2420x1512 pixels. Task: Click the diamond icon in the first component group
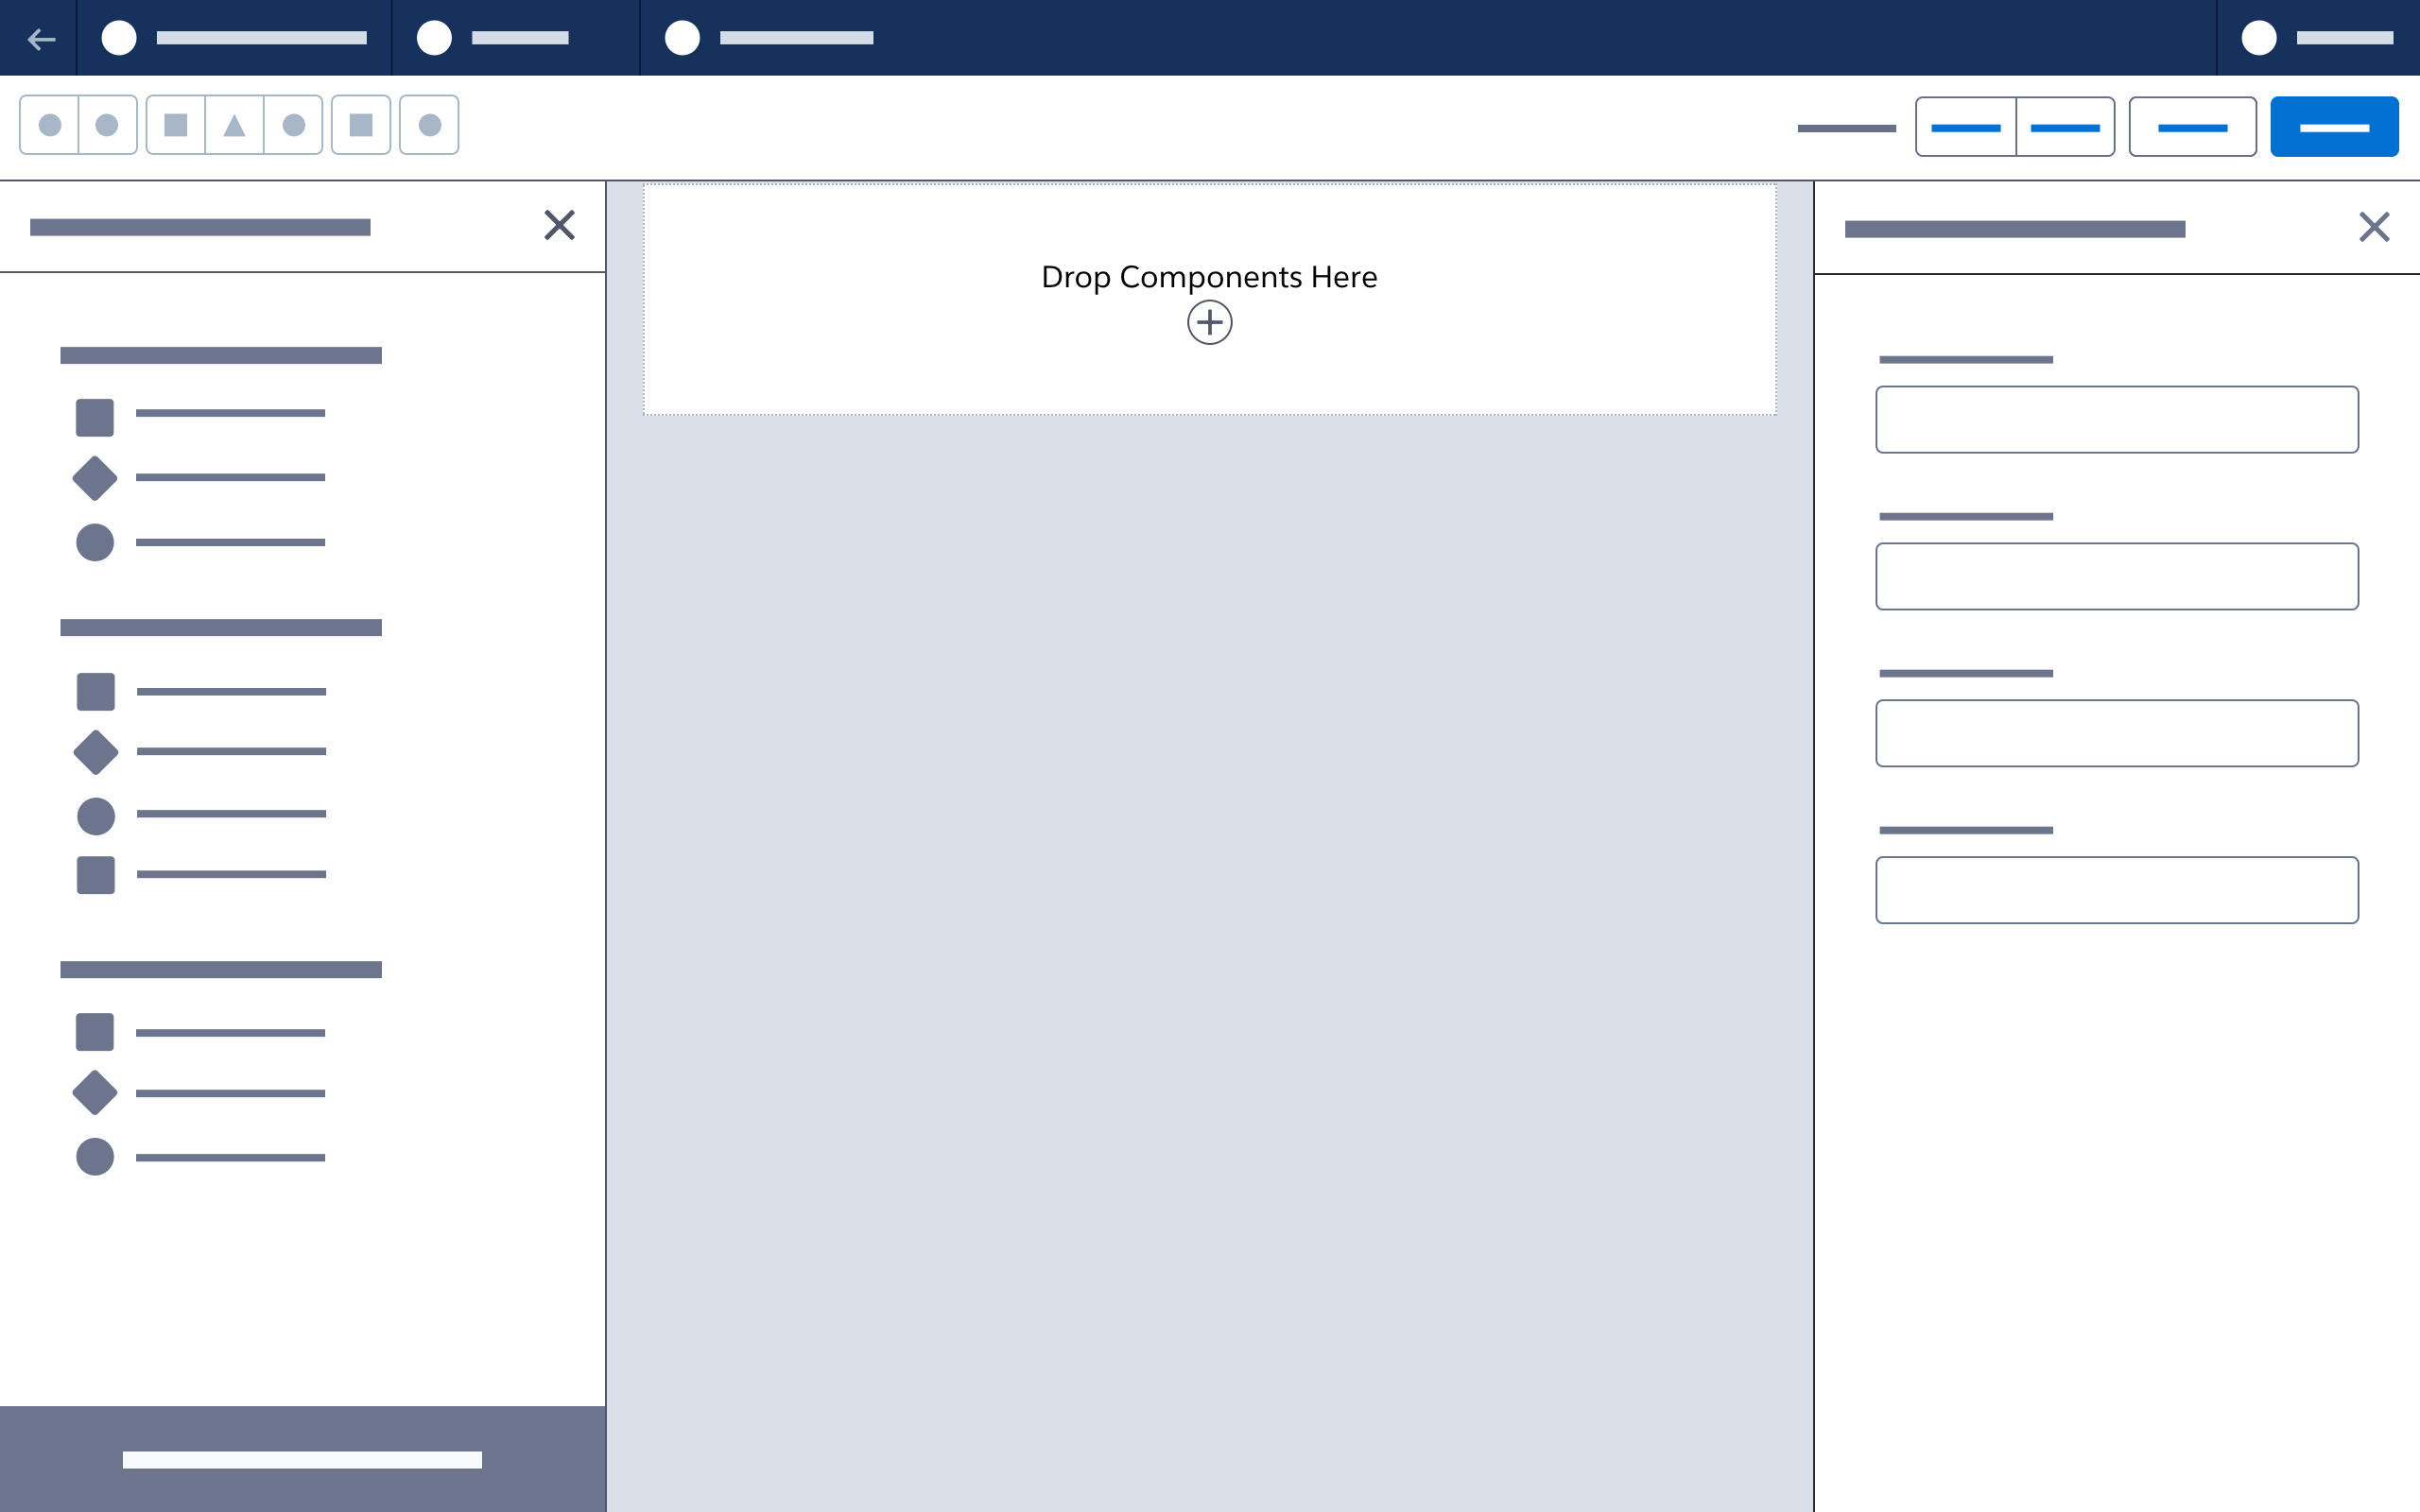pos(95,478)
